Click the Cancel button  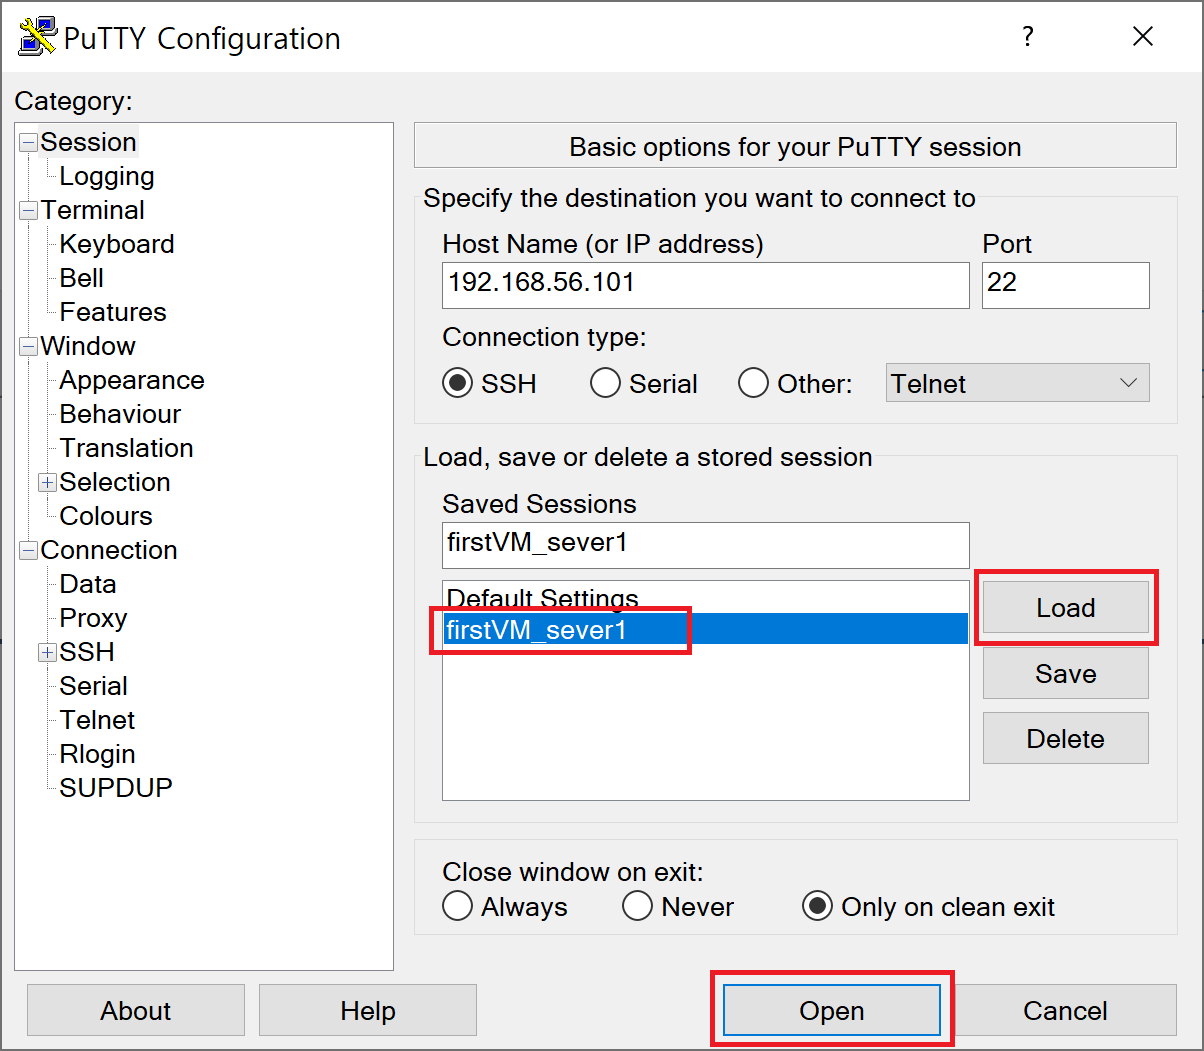[1065, 1010]
